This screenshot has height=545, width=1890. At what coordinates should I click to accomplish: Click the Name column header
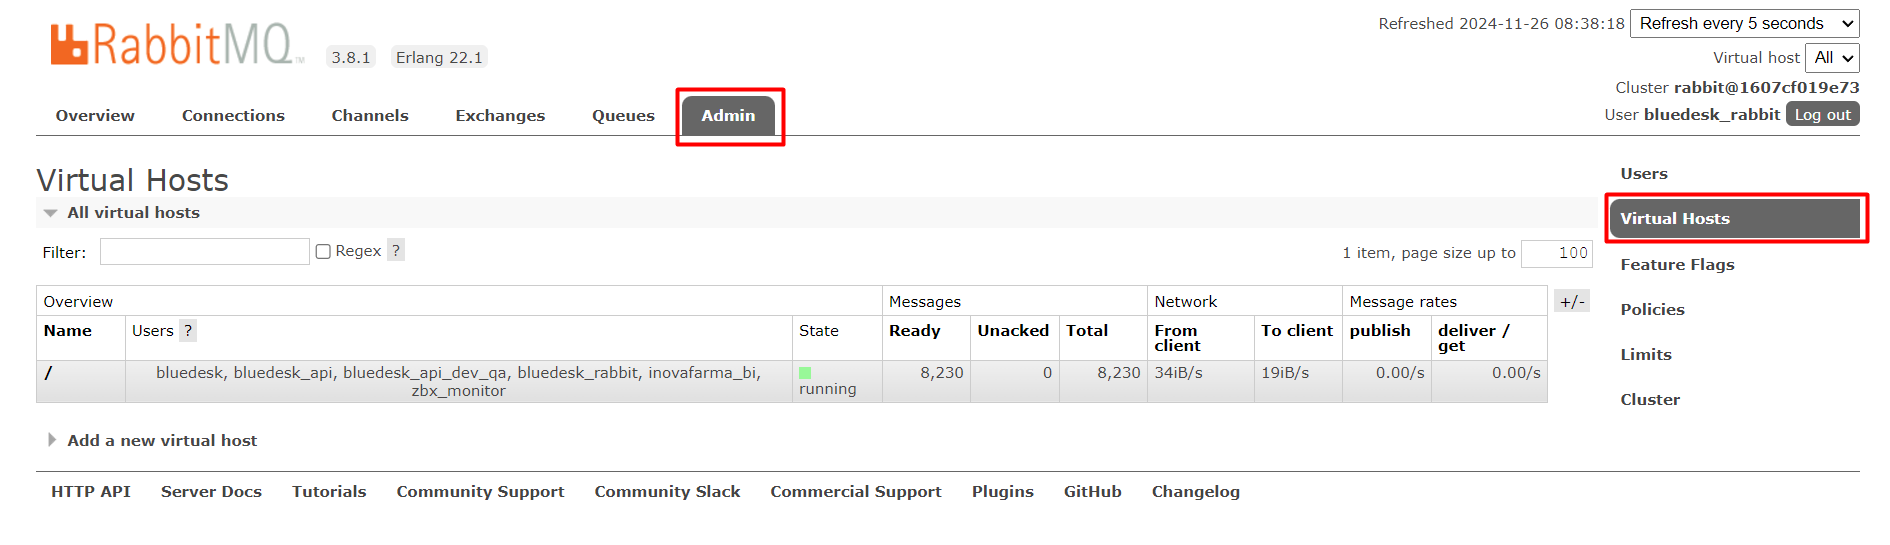point(67,330)
